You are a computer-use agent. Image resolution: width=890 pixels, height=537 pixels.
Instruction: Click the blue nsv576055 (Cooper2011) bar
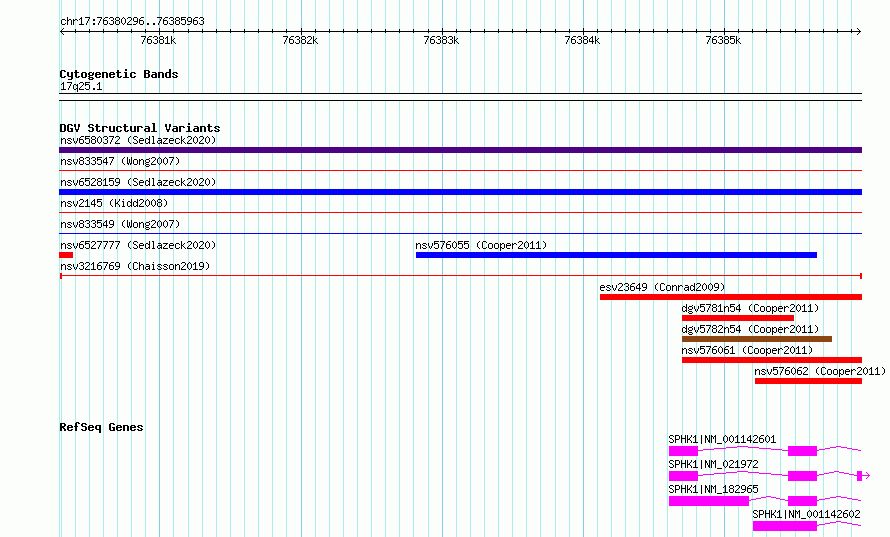pos(616,255)
